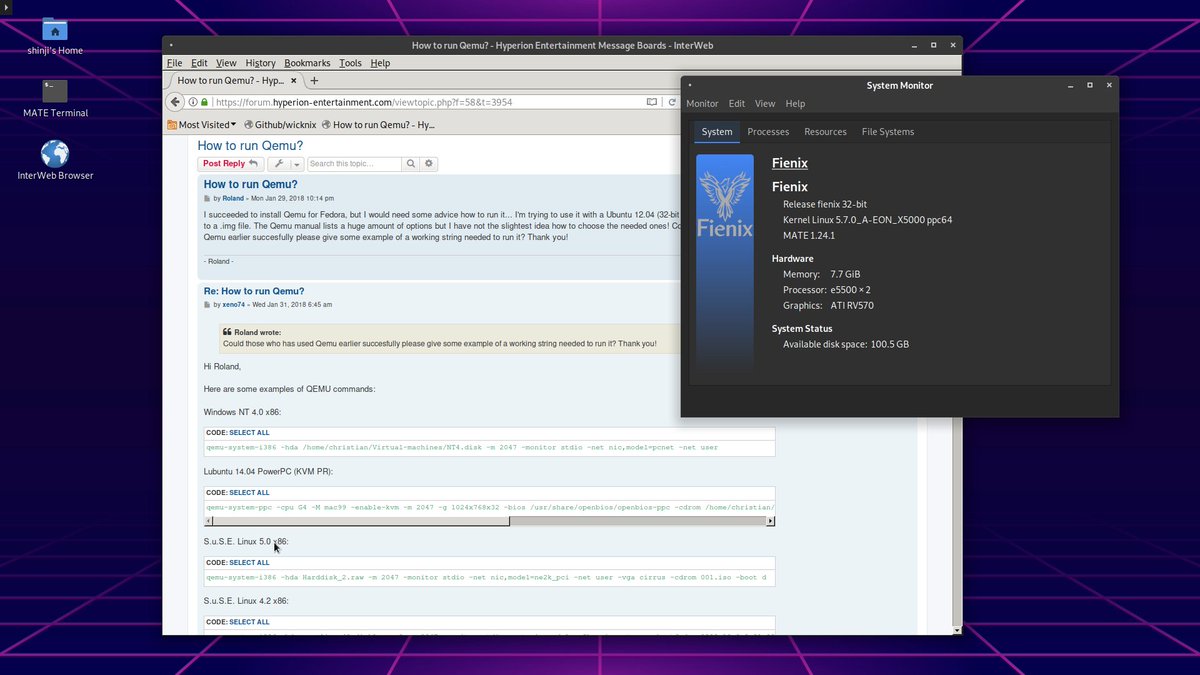Select the Graphics value 'ATI RV570'

[x=852, y=306]
